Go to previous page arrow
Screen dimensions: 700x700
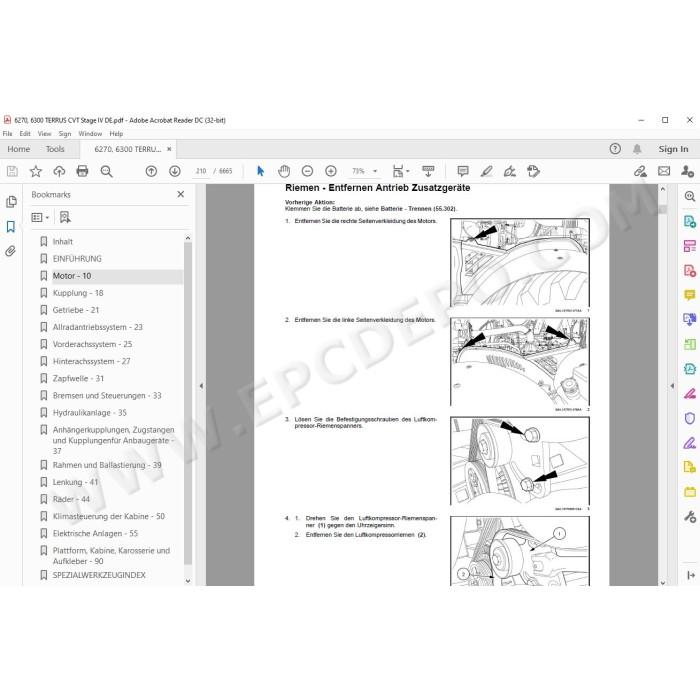click(151, 171)
